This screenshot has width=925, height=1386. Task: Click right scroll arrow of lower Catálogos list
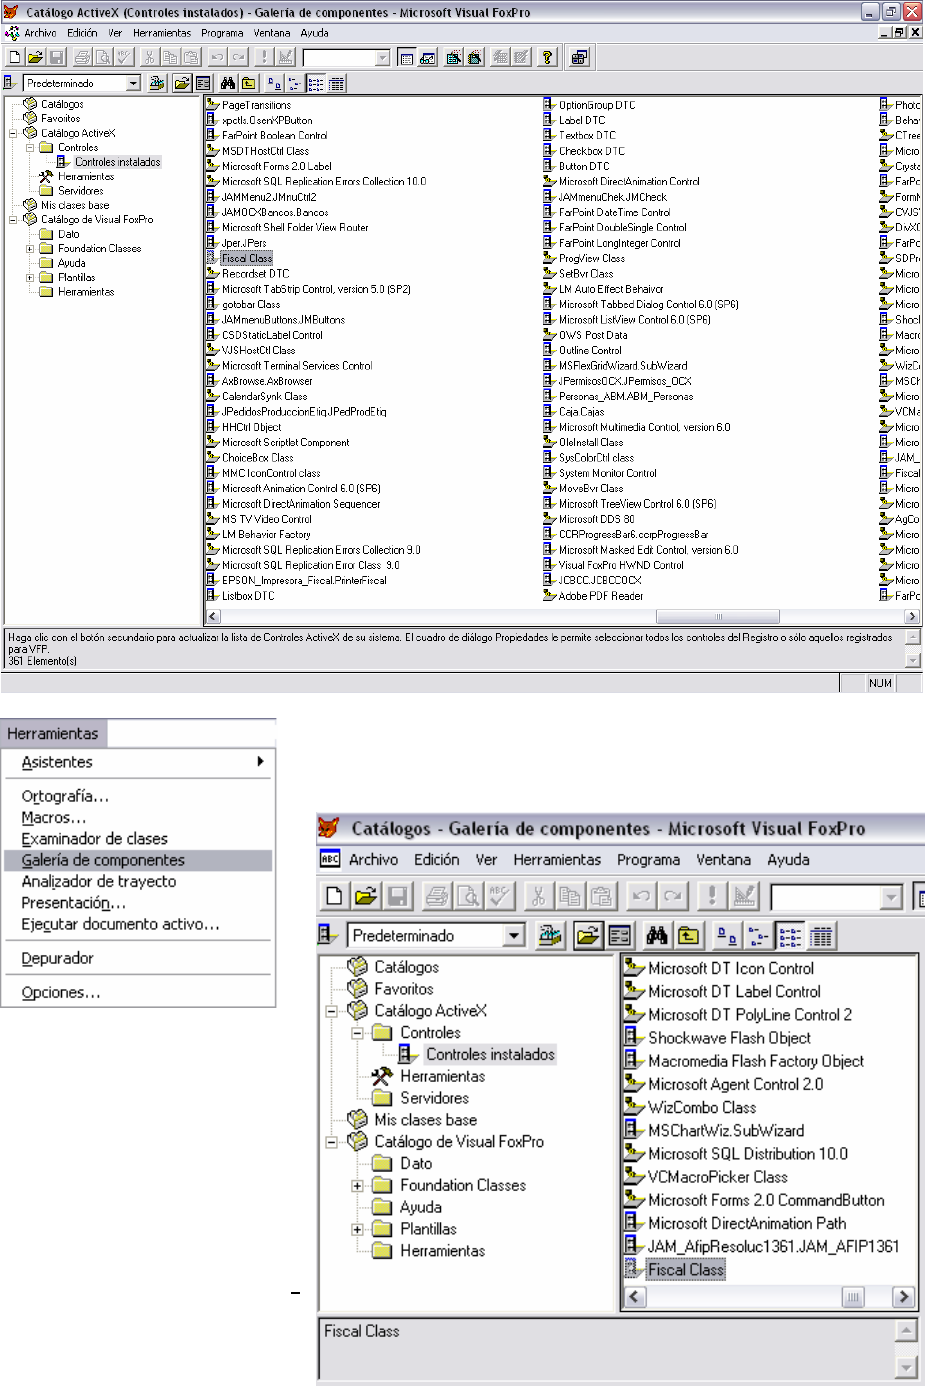point(903,1297)
